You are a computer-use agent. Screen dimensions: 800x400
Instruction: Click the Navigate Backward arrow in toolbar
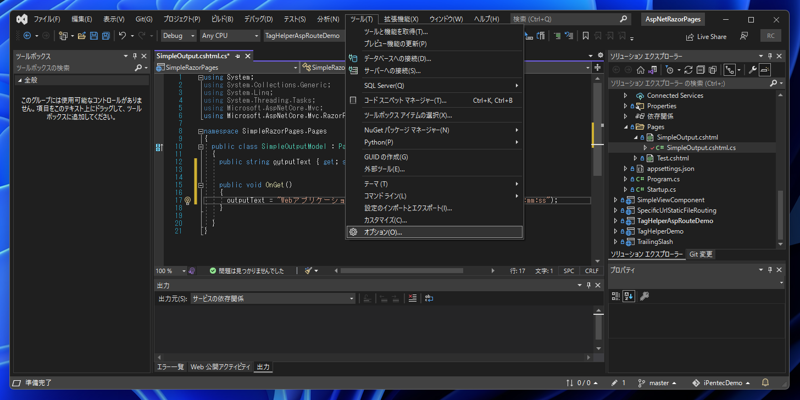[27, 36]
